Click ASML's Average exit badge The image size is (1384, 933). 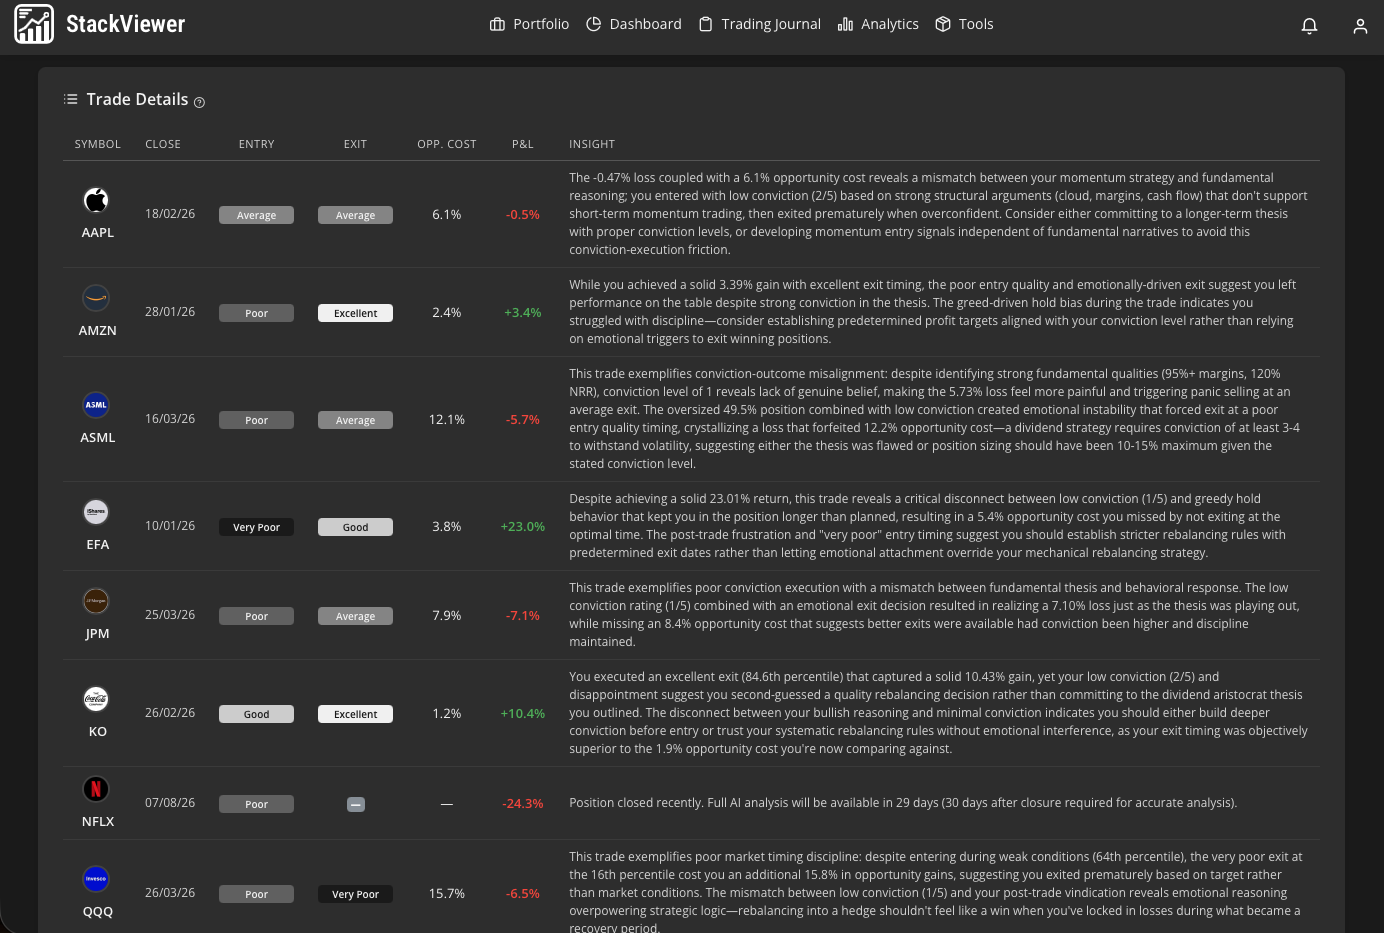tap(355, 420)
